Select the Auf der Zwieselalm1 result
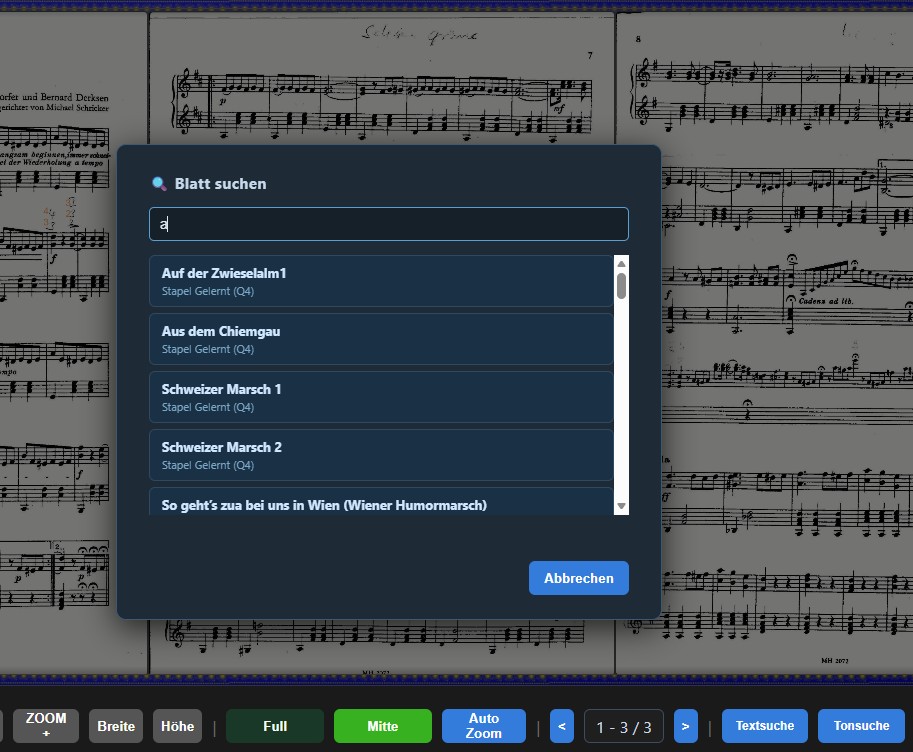This screenshot has height=752, width=913. tap(381, 281)
